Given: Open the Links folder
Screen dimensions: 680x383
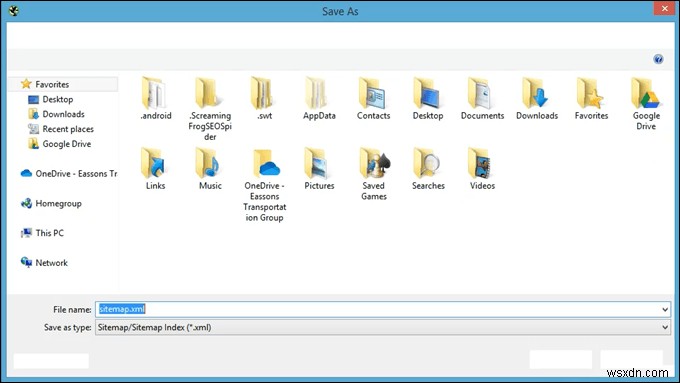Looking at the screenshot, I should 155,169.
